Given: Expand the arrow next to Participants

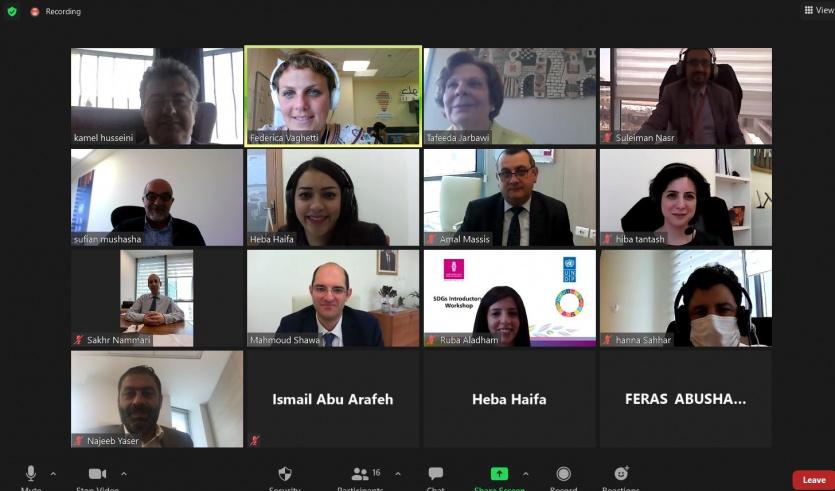Looking at the screenshot, I should (x=398, y=473).
